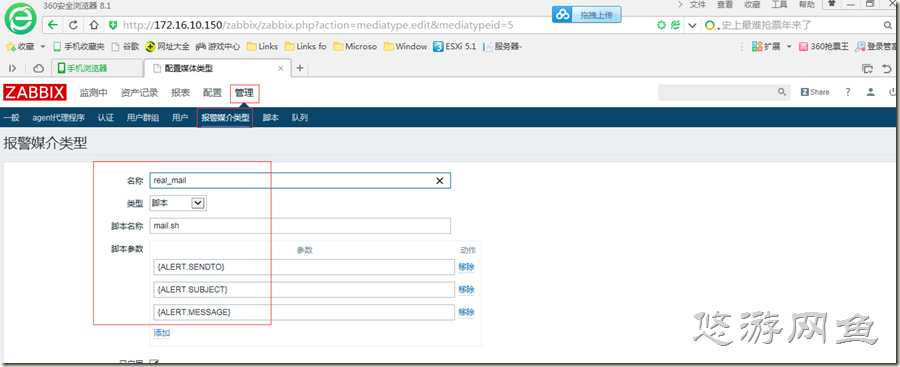Click the 脚本名称 field mail.sh
Image resolution: width=900 pixels, height=367 pixels.
click(300, 226)
